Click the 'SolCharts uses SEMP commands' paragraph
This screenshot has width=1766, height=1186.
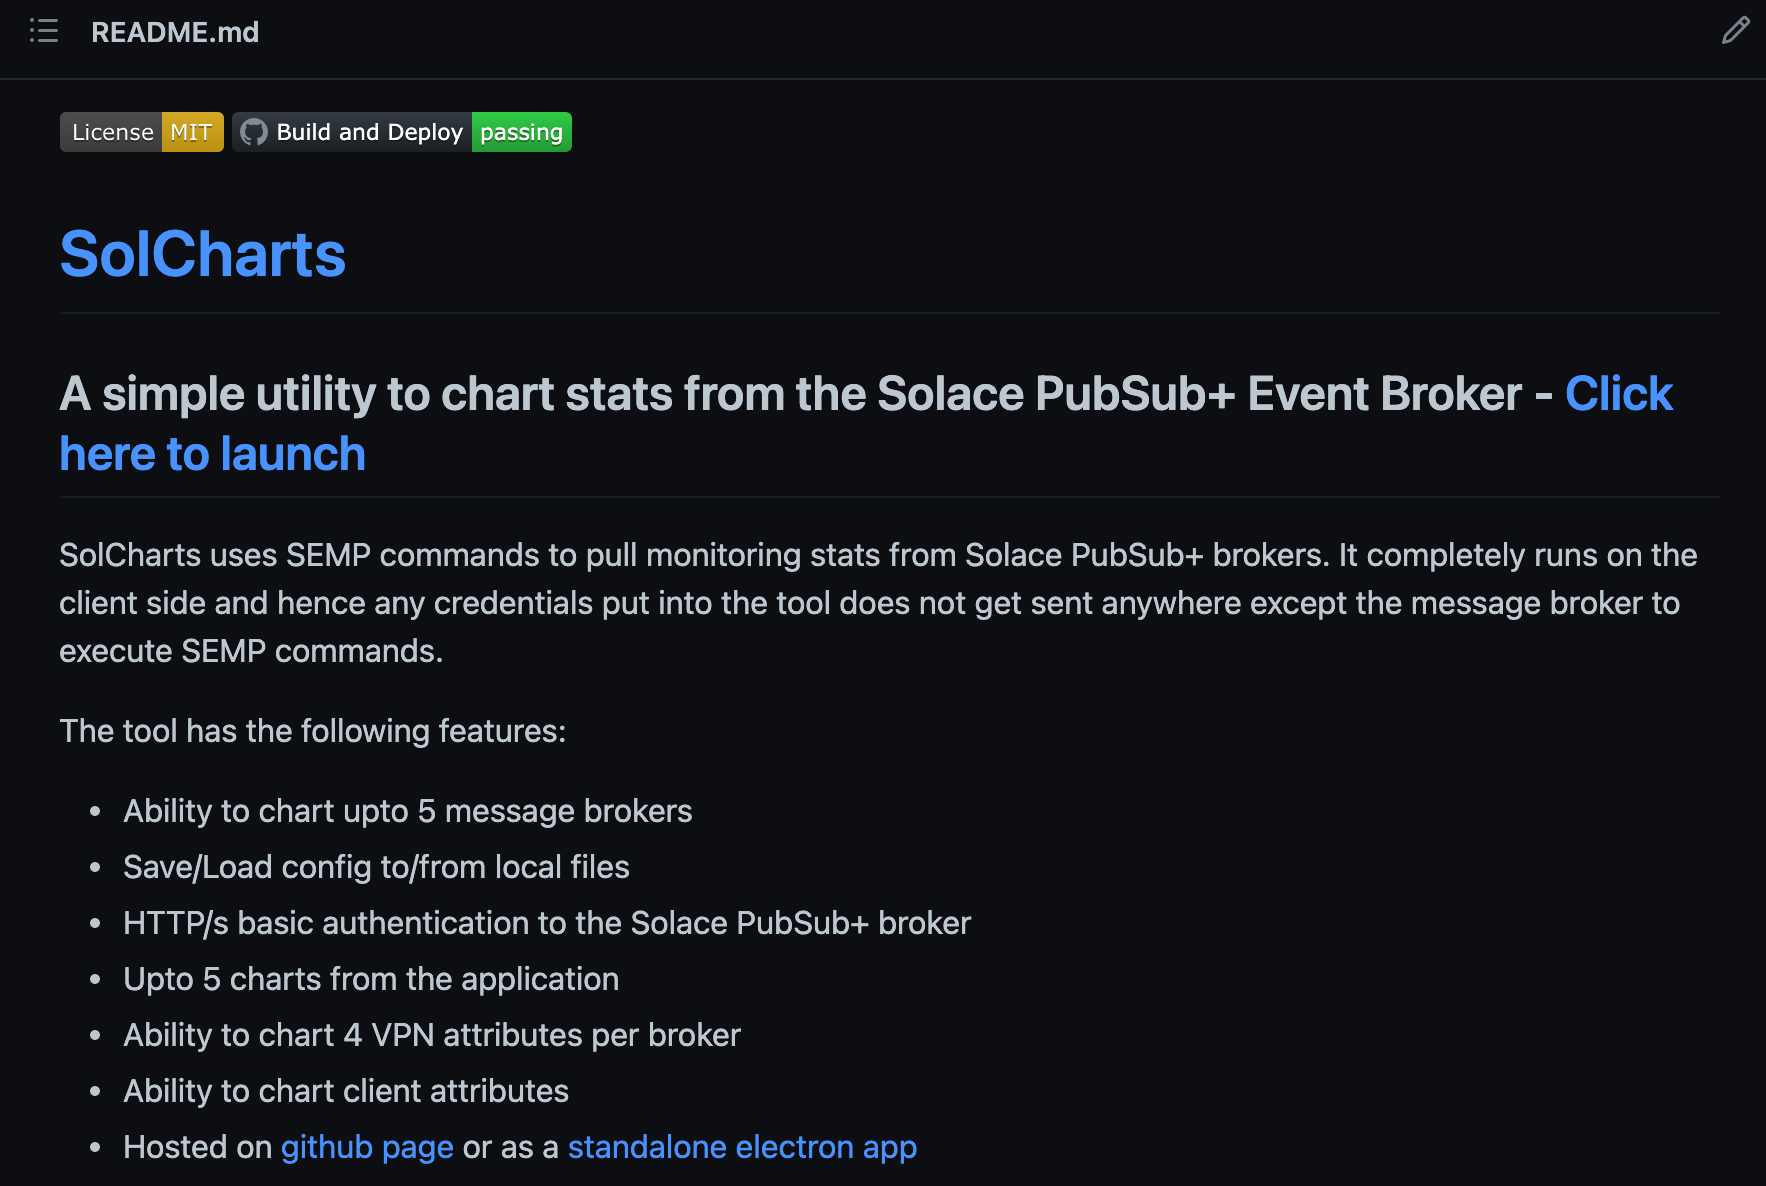click(x=878, y=603)
